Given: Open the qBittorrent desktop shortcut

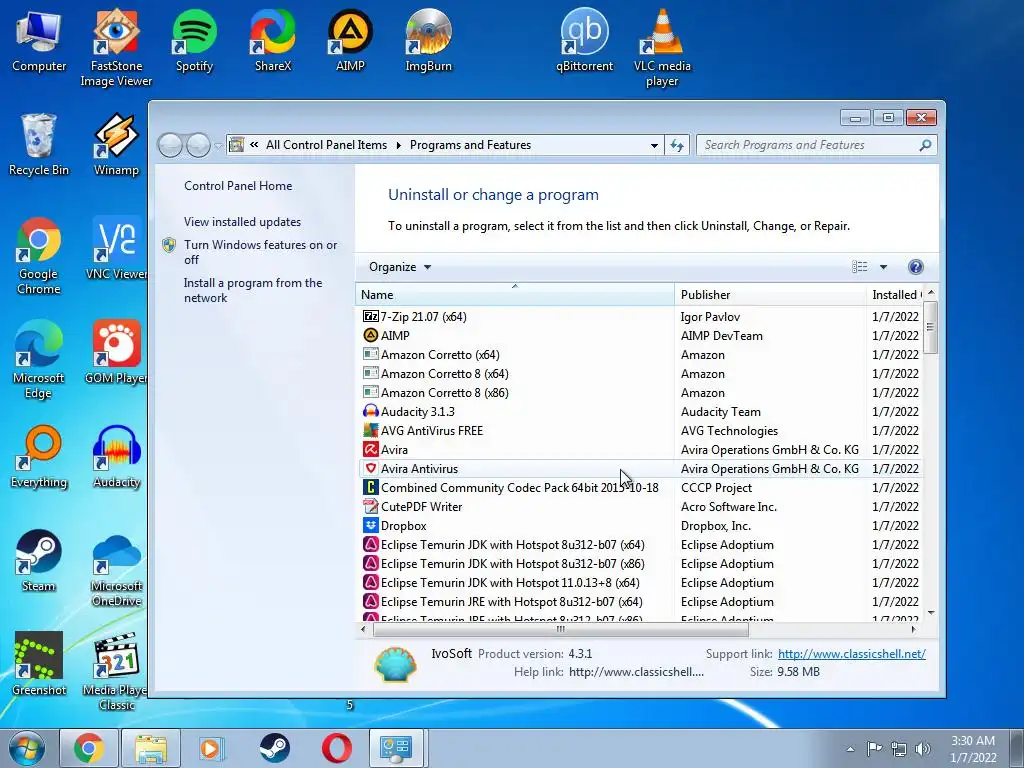Looking at the screenshot, I should point(584,41).
